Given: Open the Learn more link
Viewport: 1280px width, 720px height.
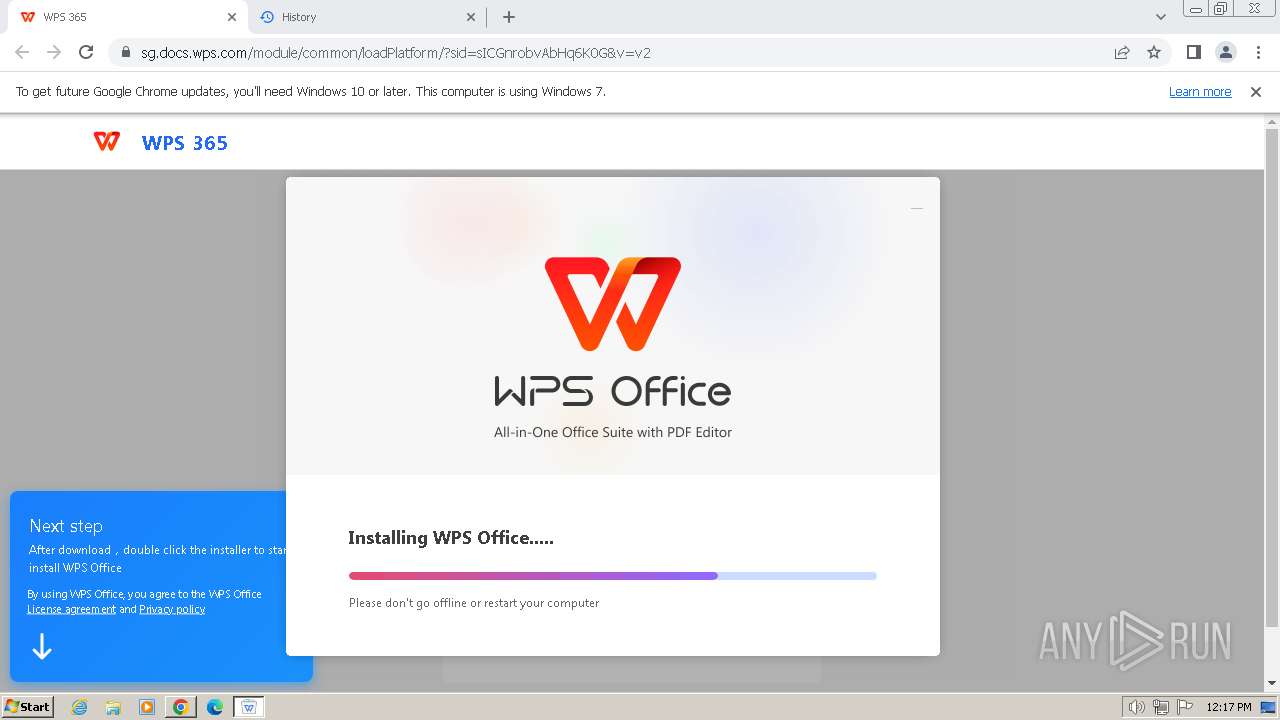Looking at the screenshot, I should 1200,92.
